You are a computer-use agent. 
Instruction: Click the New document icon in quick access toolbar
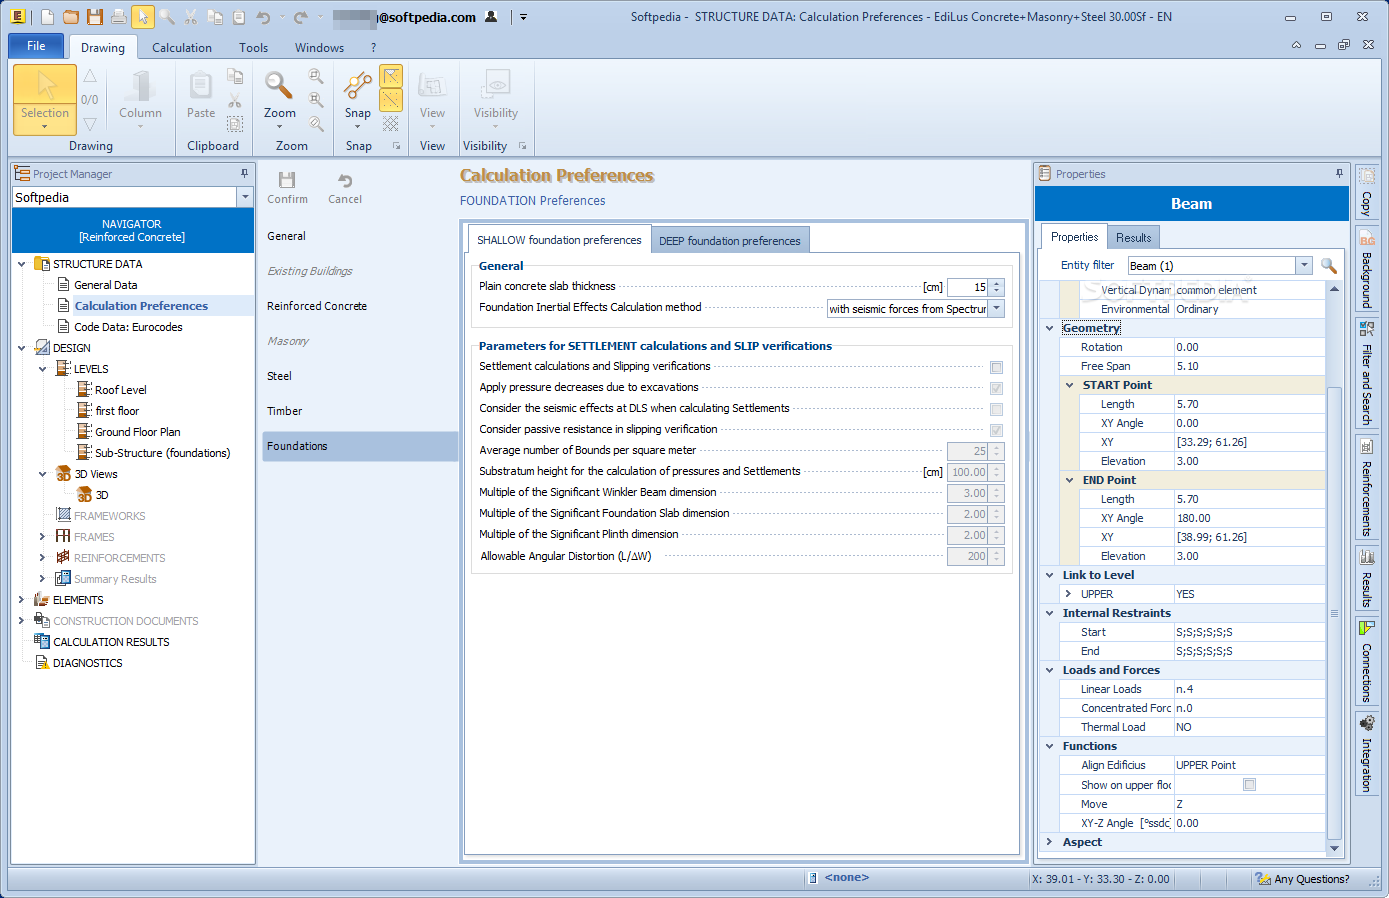47,17
